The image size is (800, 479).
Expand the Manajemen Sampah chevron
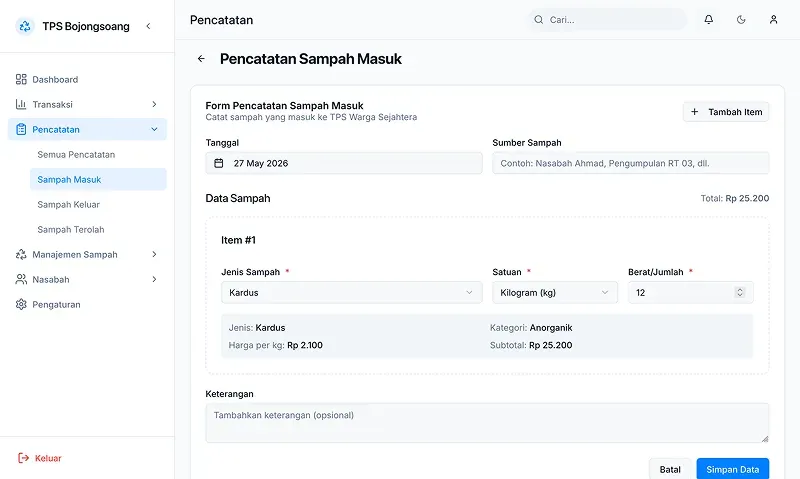[x=154, y=254]
